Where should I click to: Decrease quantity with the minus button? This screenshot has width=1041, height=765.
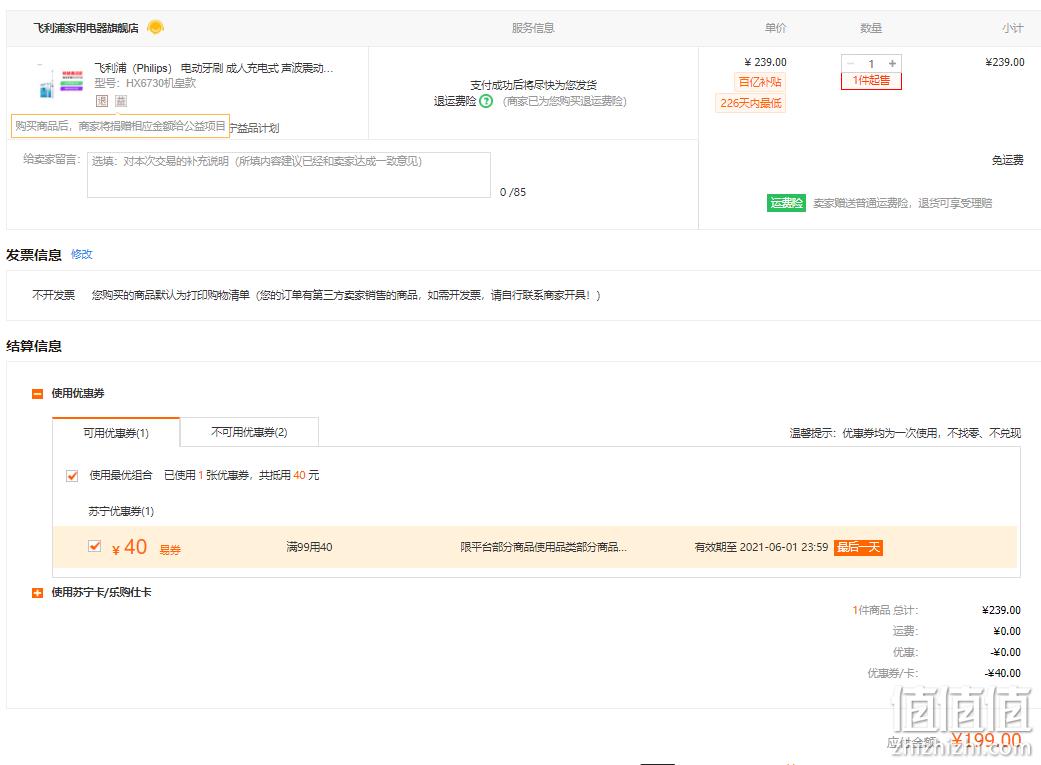click(850, 63)
